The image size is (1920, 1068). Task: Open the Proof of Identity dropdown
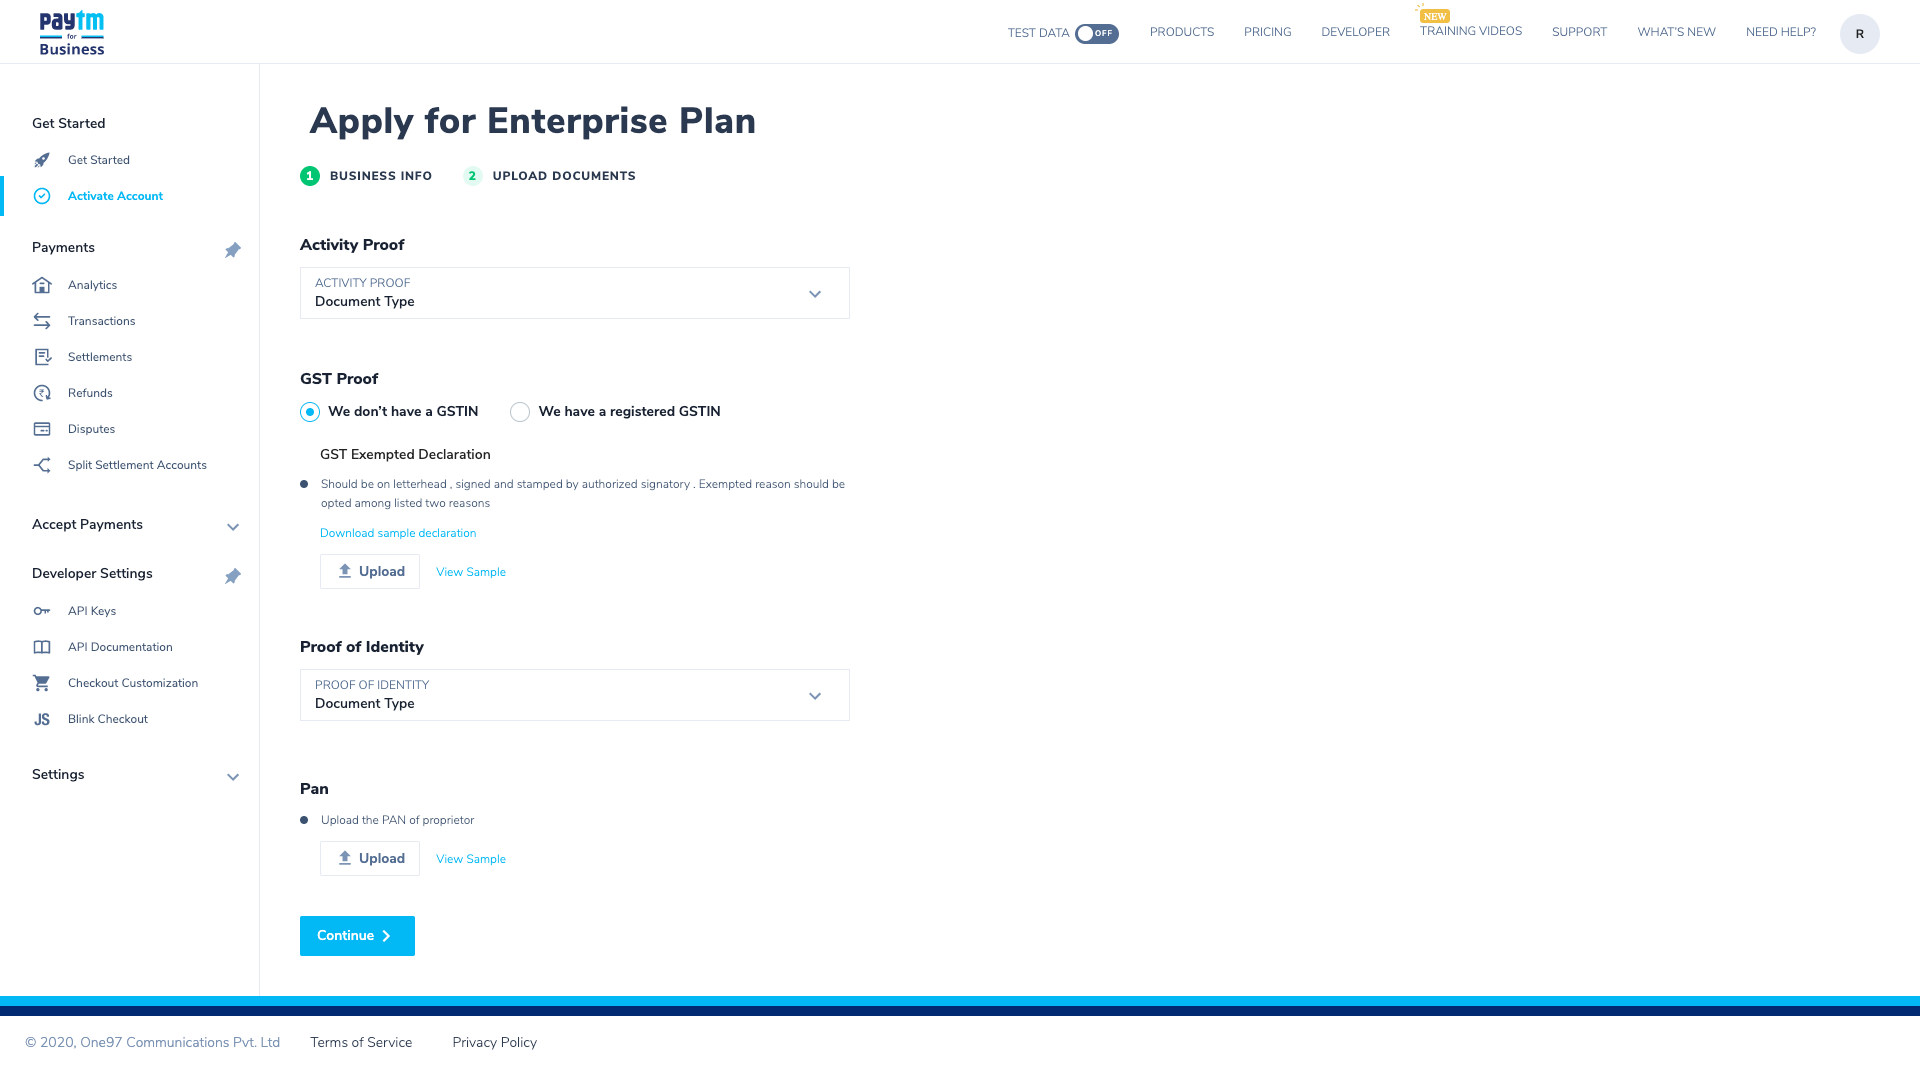(574, 695)
